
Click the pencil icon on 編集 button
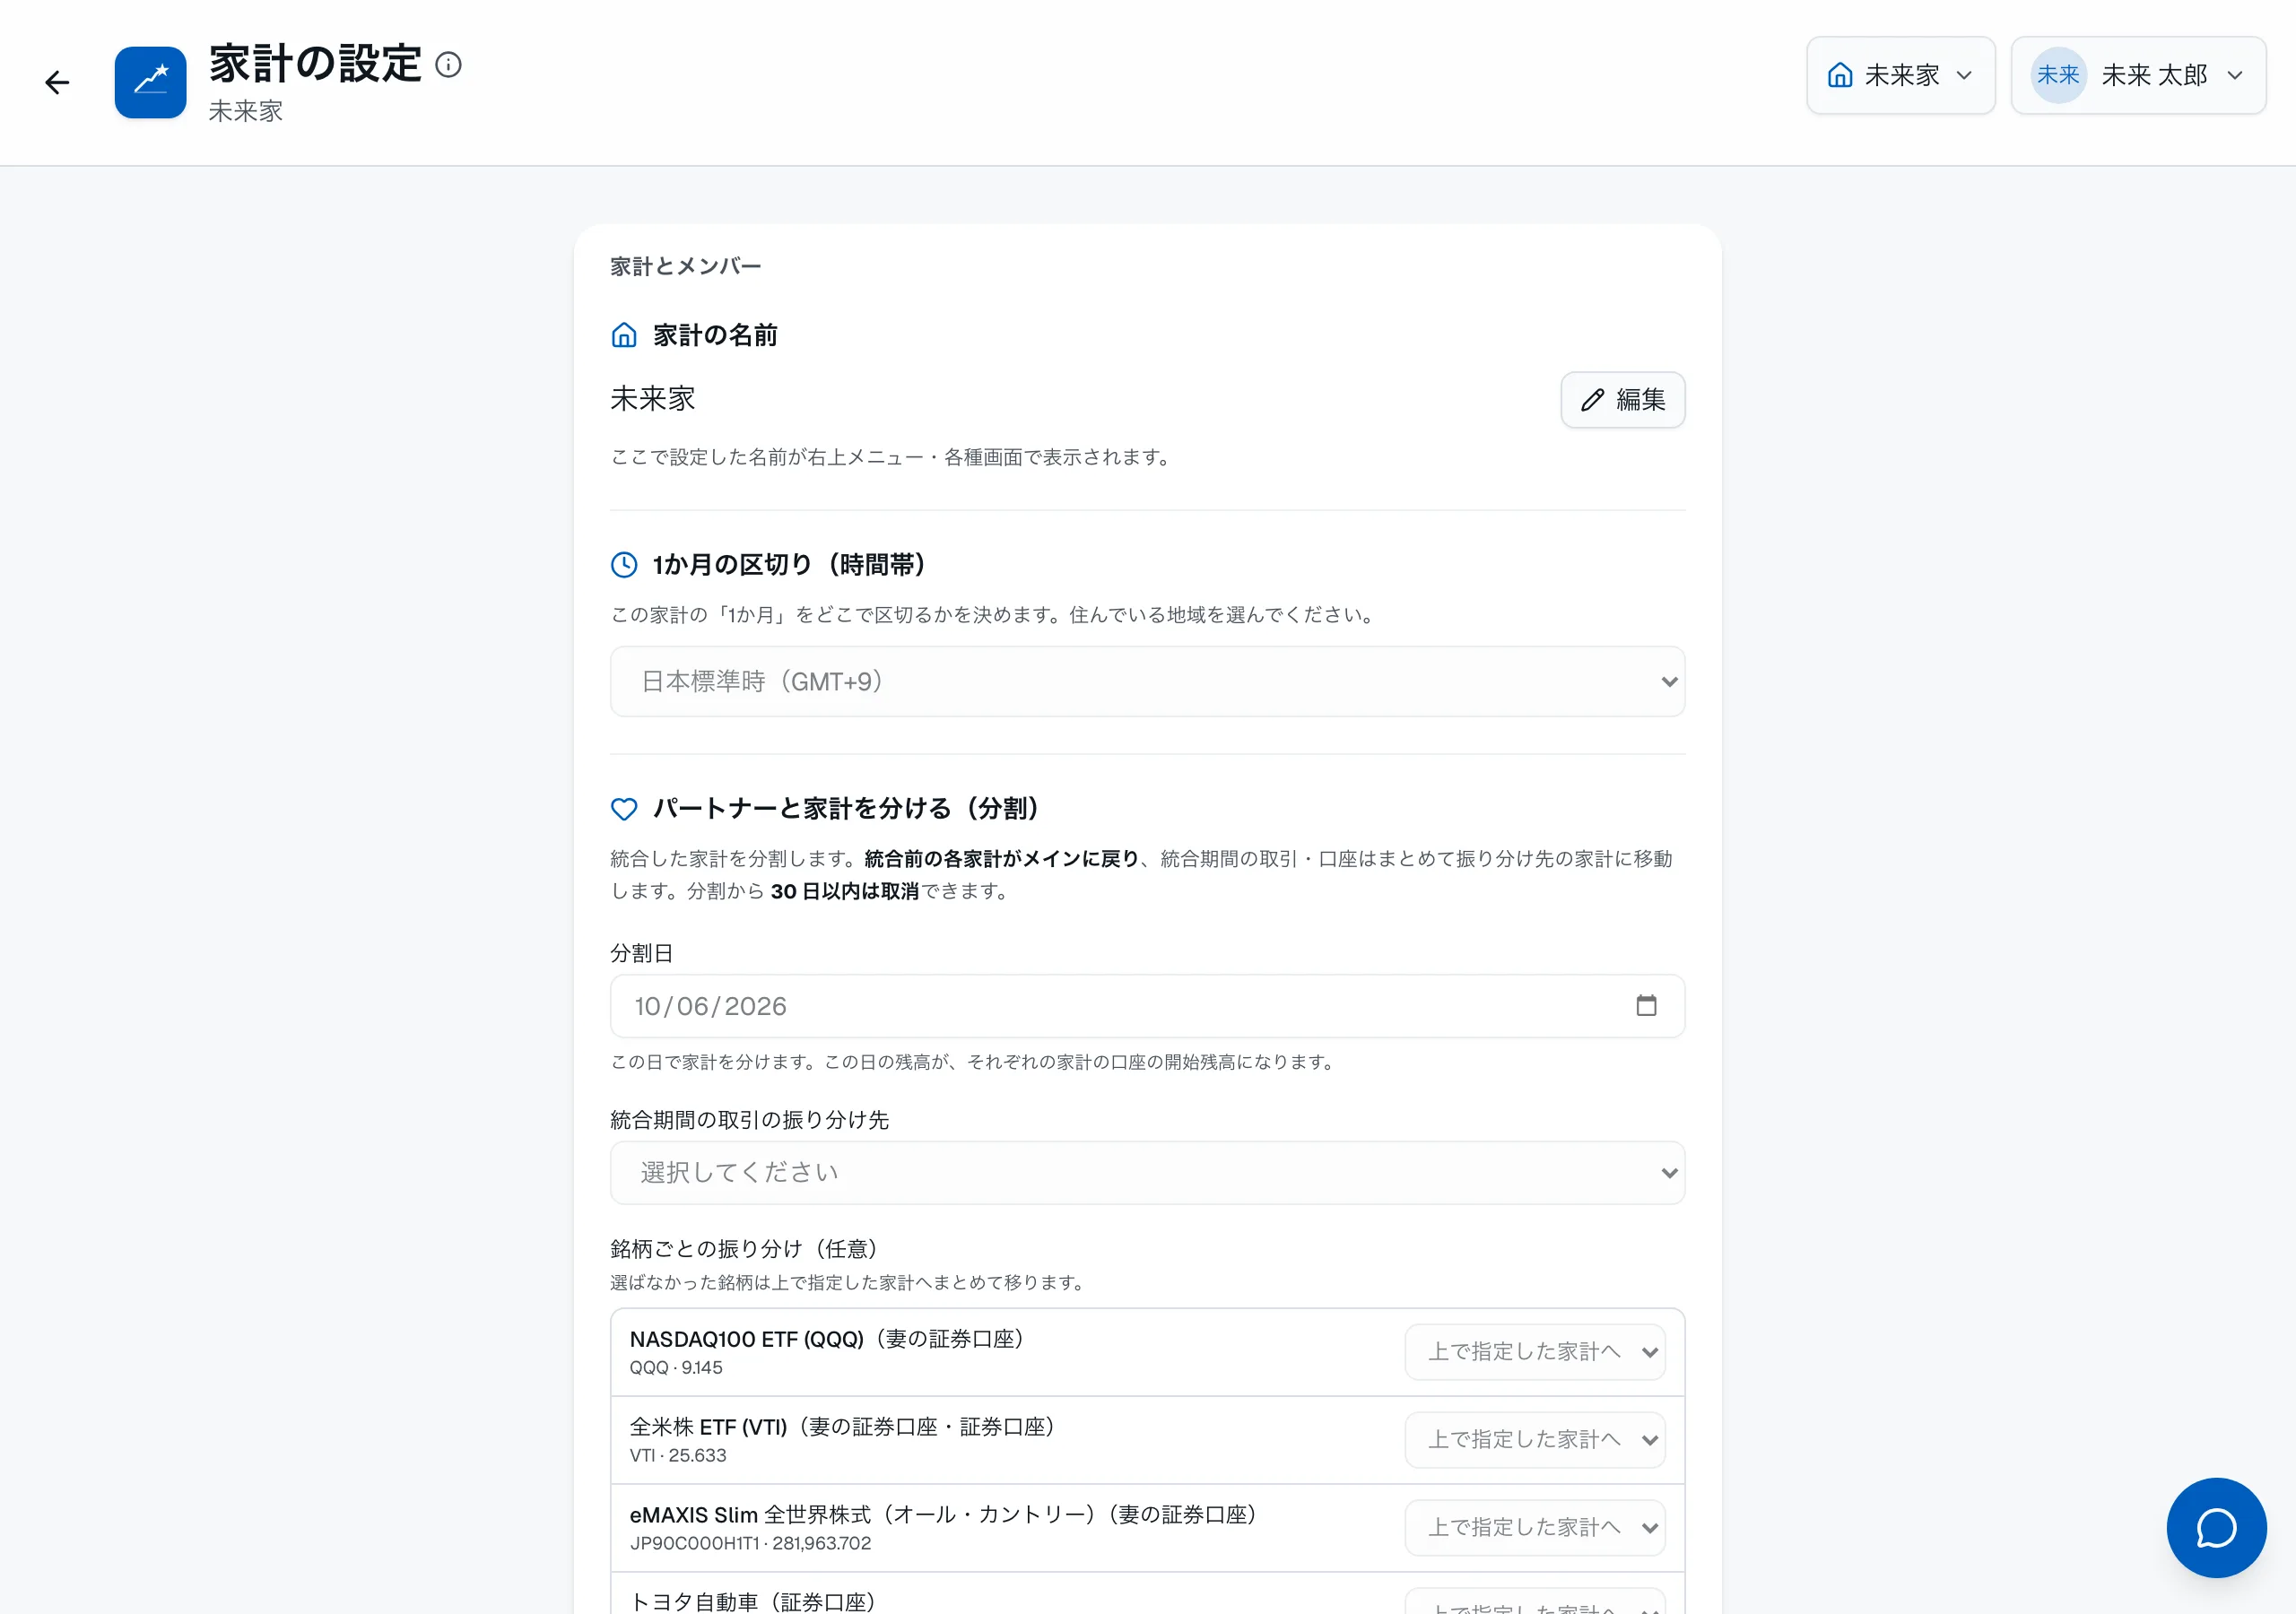tap(1592, 400)
